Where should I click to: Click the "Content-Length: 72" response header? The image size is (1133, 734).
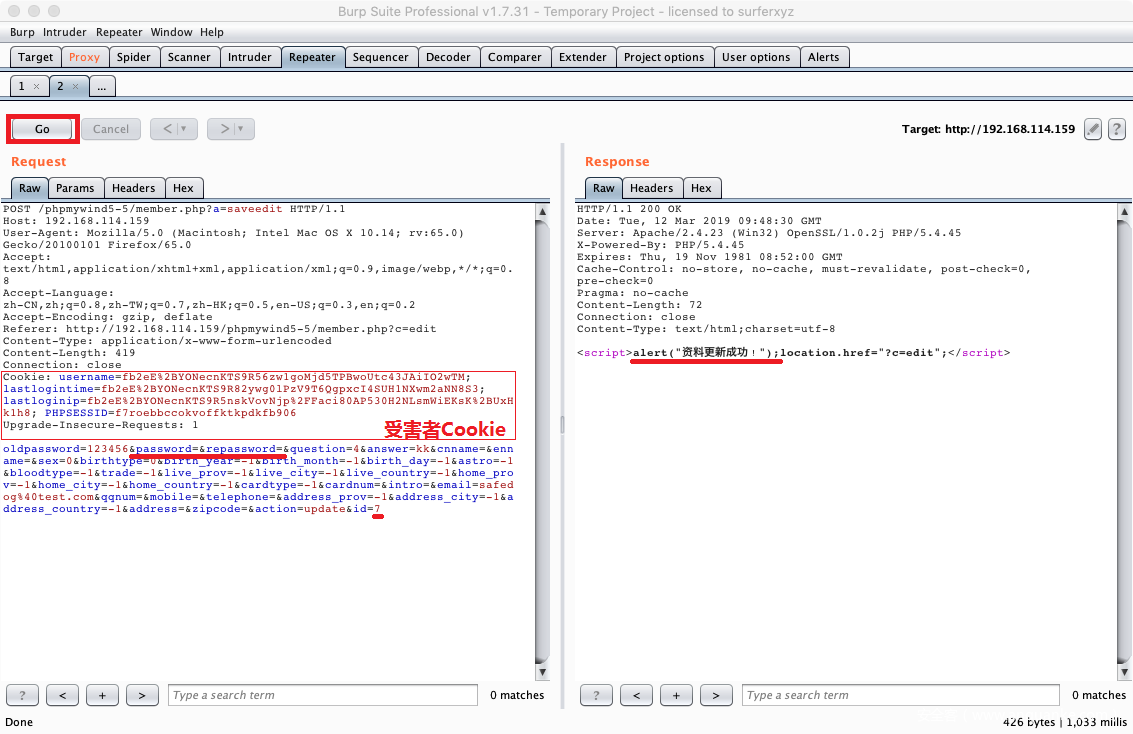click(x=639, y=306)
